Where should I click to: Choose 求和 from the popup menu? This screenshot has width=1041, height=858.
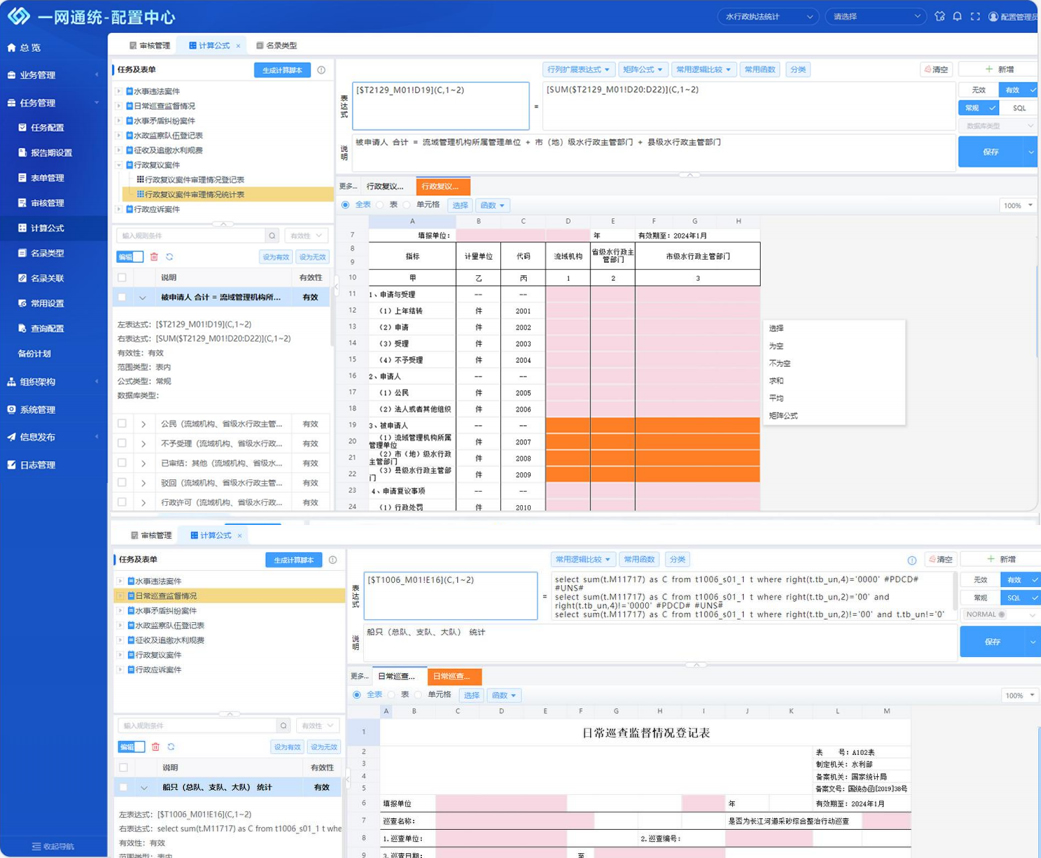(777, 381)
